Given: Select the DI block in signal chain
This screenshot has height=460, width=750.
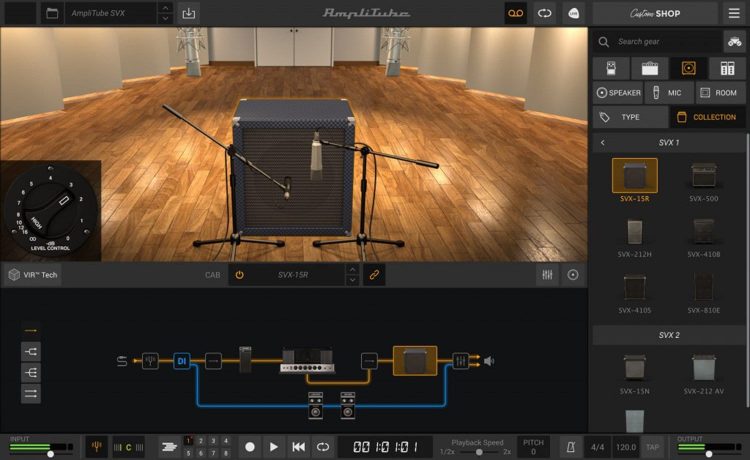Looking at the screenshot, I should [182, 361].
